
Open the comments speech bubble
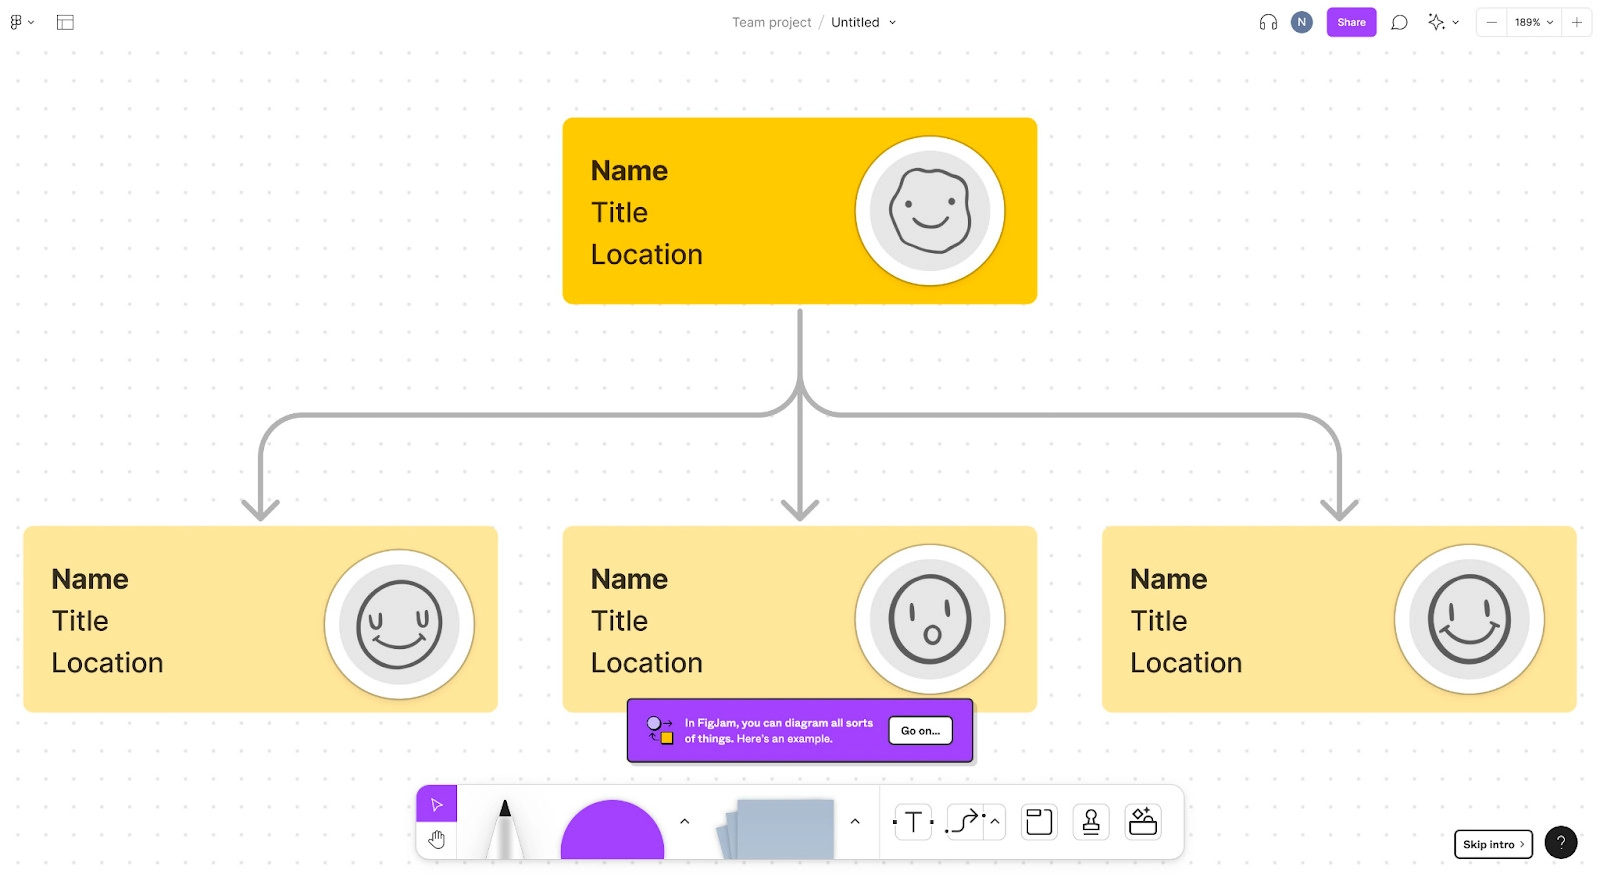(x=1399, y=22)
